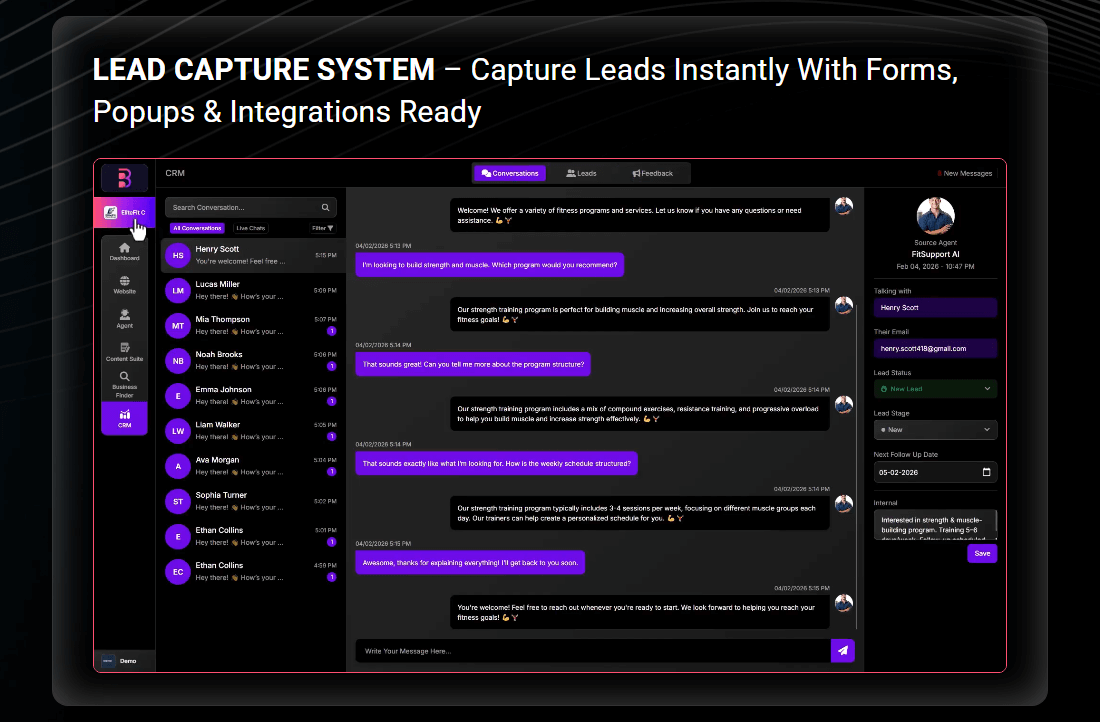The image size is (1100, 722).
Task: Open the Filter dropdown in conversations list
Action: click(322, 228)
